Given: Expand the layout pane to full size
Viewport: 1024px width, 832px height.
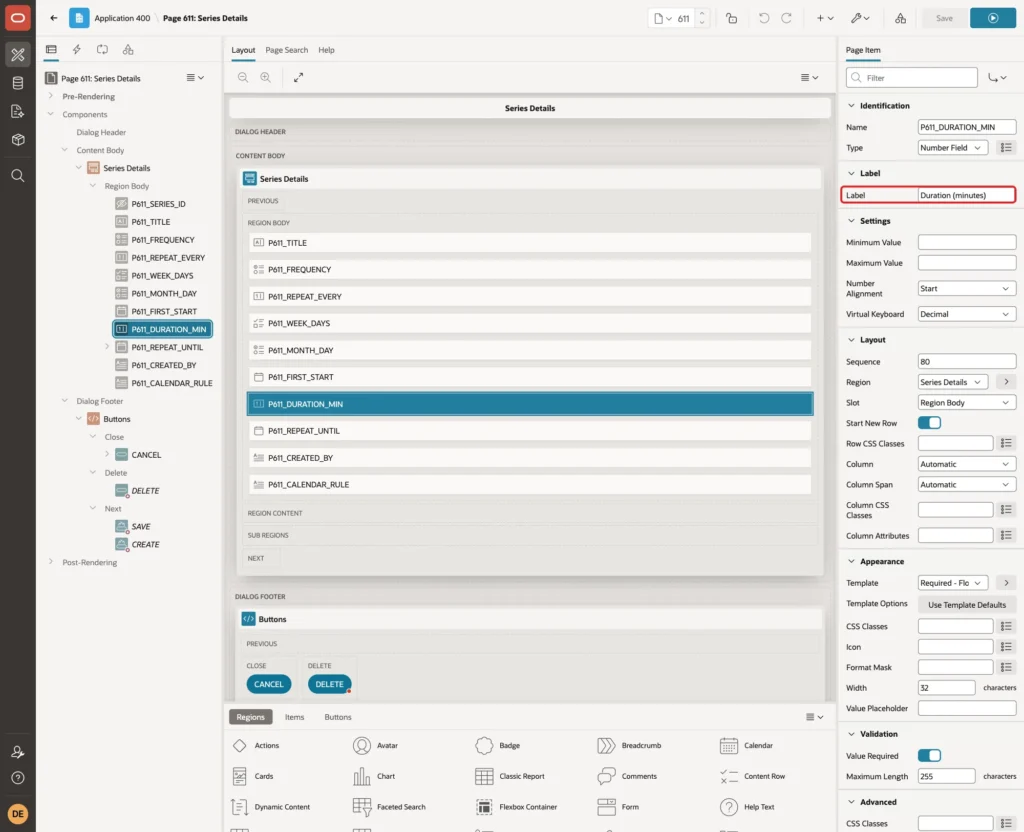Looking at the screenshot, I should (298, 78).
